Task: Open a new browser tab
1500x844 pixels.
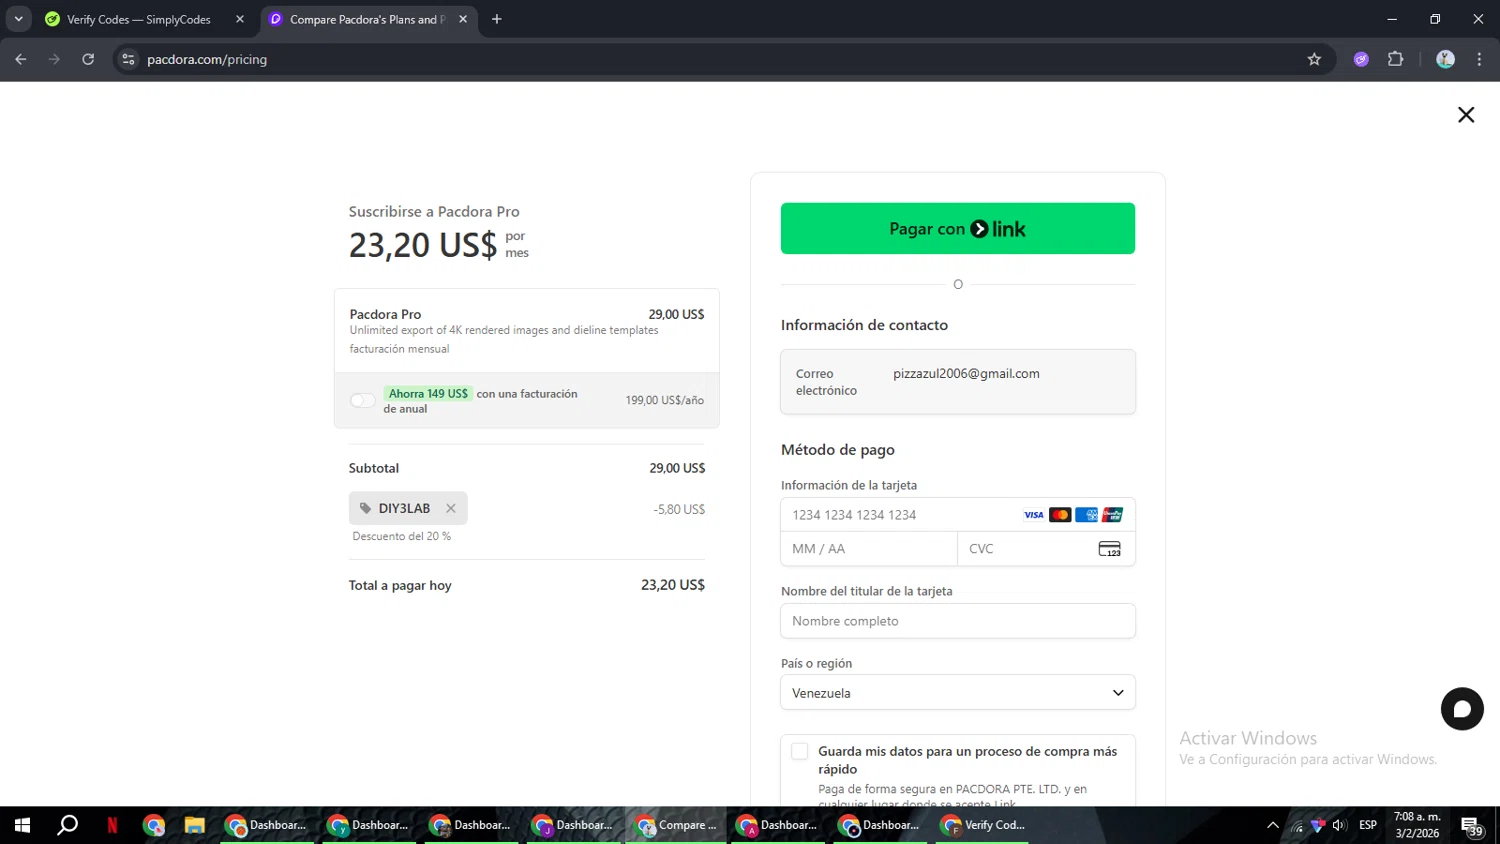Action: click(497, 19)
